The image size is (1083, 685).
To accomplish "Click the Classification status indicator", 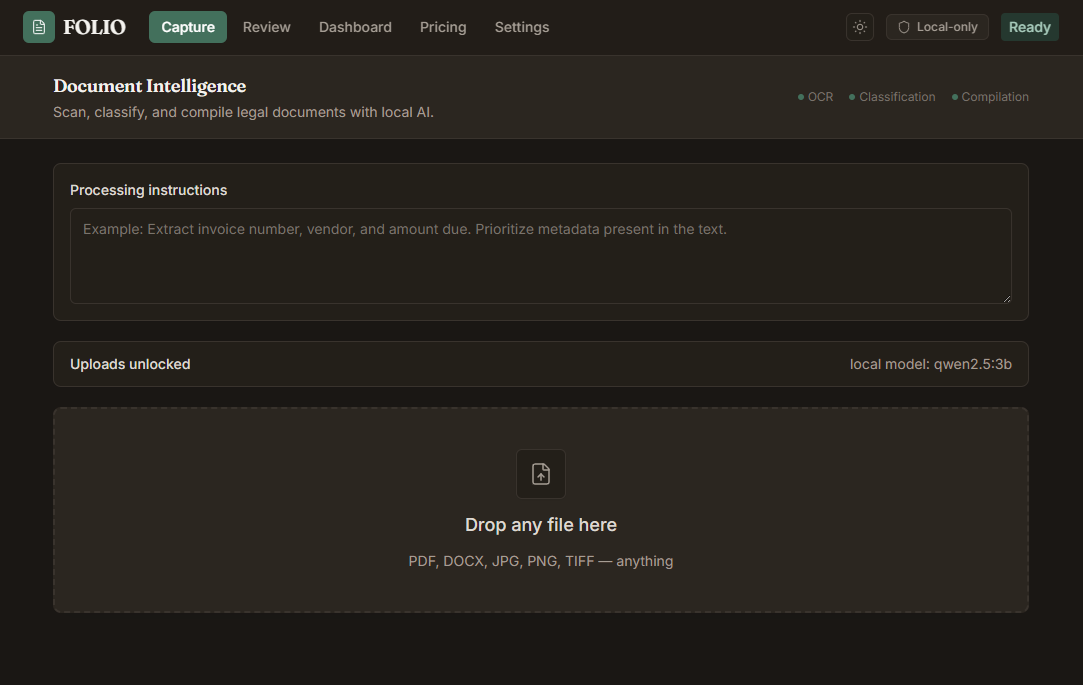I will tap(892, 97).
